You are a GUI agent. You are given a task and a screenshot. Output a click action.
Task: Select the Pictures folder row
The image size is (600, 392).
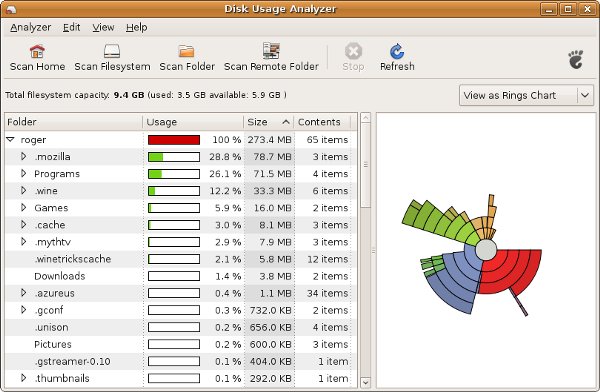coord(181,344)
